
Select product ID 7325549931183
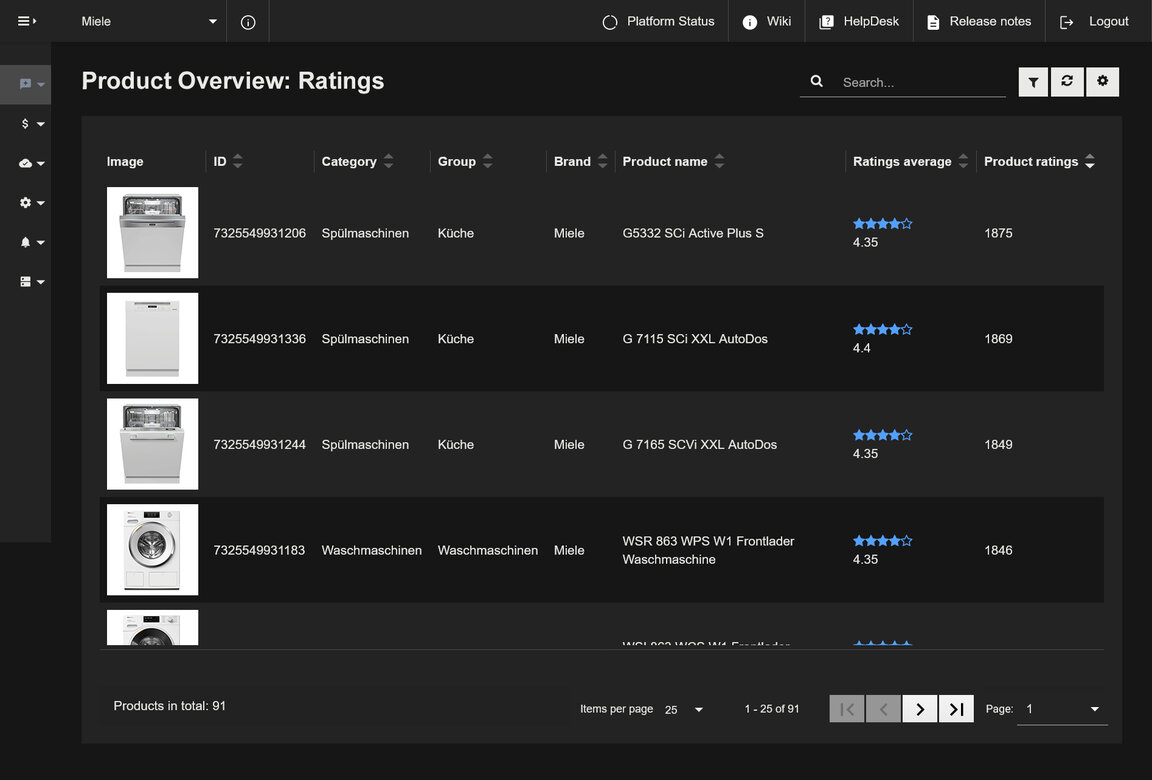(x=259, y=551)
